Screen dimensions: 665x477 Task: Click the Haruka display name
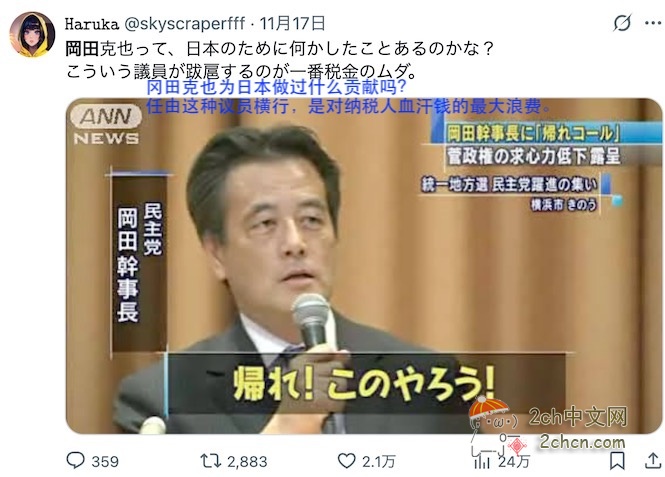coord(92,24)
